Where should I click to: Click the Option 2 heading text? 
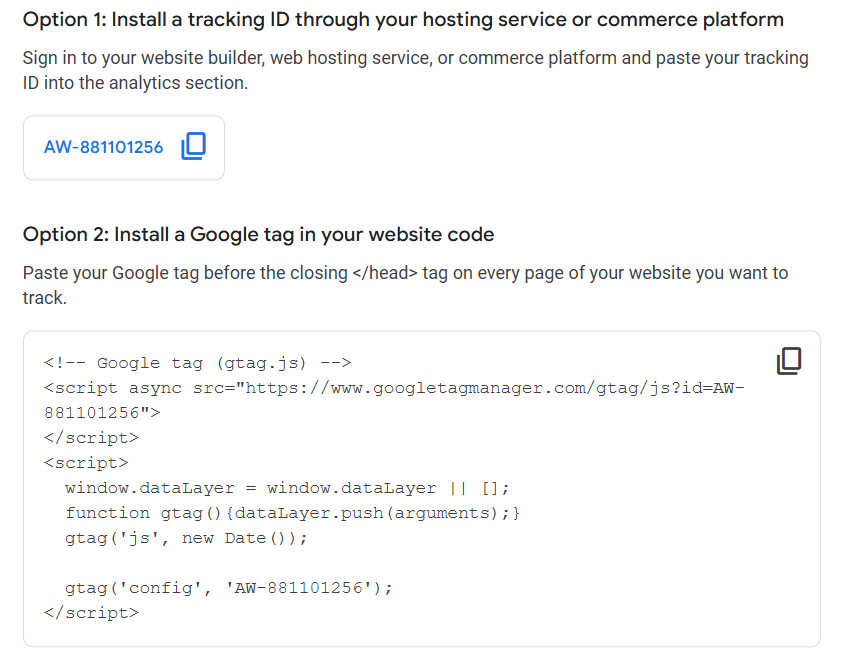[x=258, y=234]
